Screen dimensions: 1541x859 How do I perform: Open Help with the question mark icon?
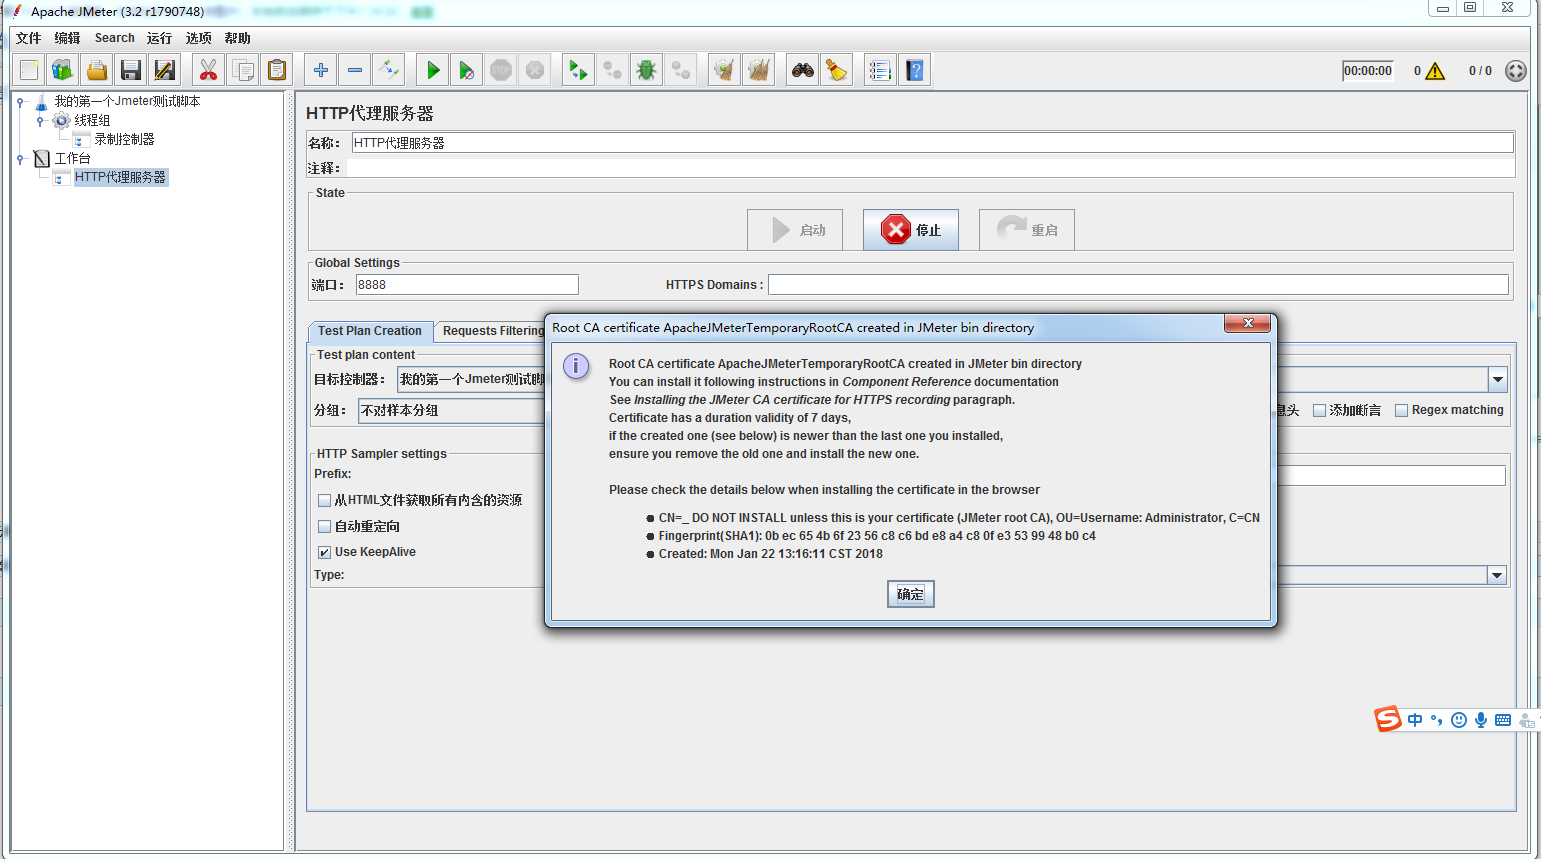[915, 70]
